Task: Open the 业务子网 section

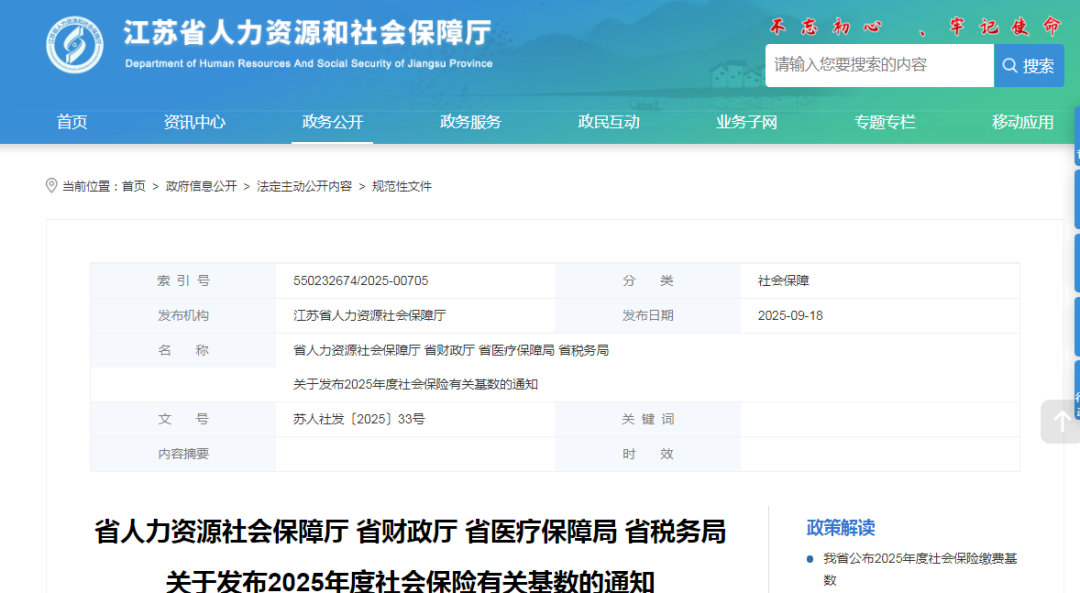Action: [x=746, y=122]
